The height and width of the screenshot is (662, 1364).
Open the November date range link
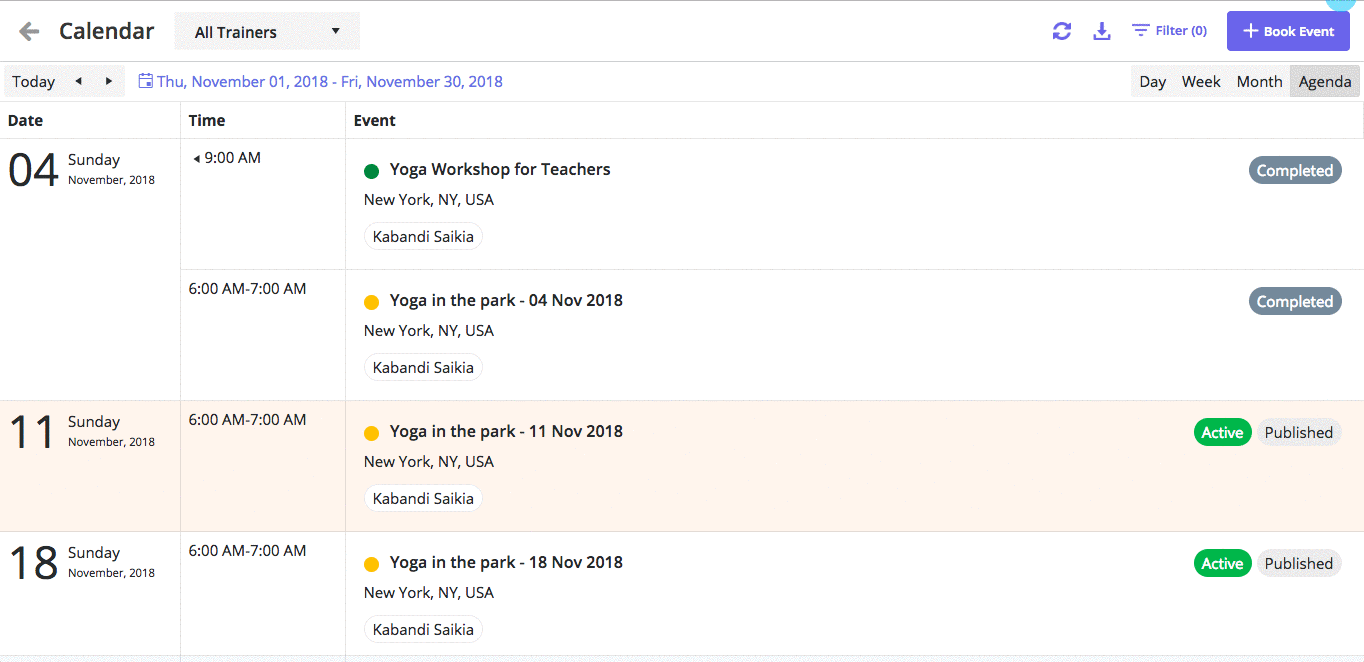click(328, 81)
